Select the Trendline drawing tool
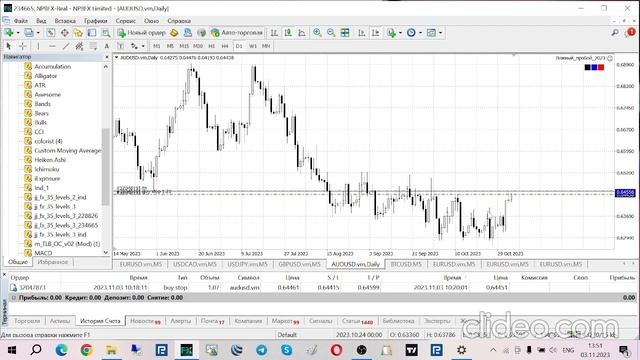Screen dimensions: 640x360 click(66, 46)
